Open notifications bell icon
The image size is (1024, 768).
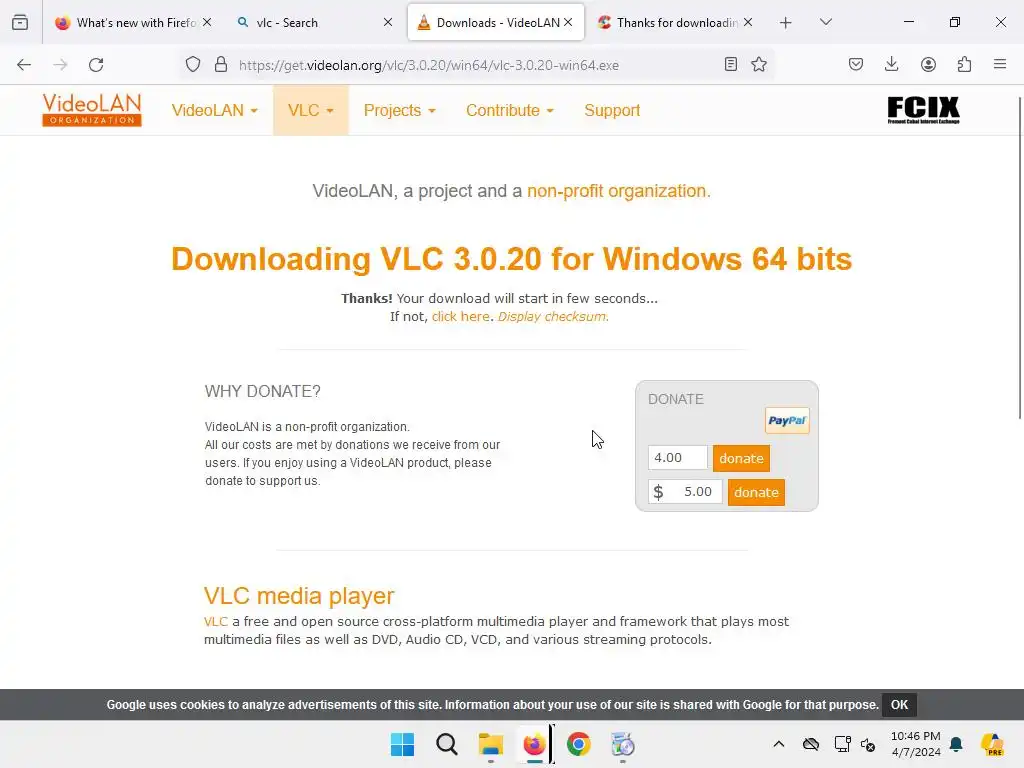click(956, 744)
